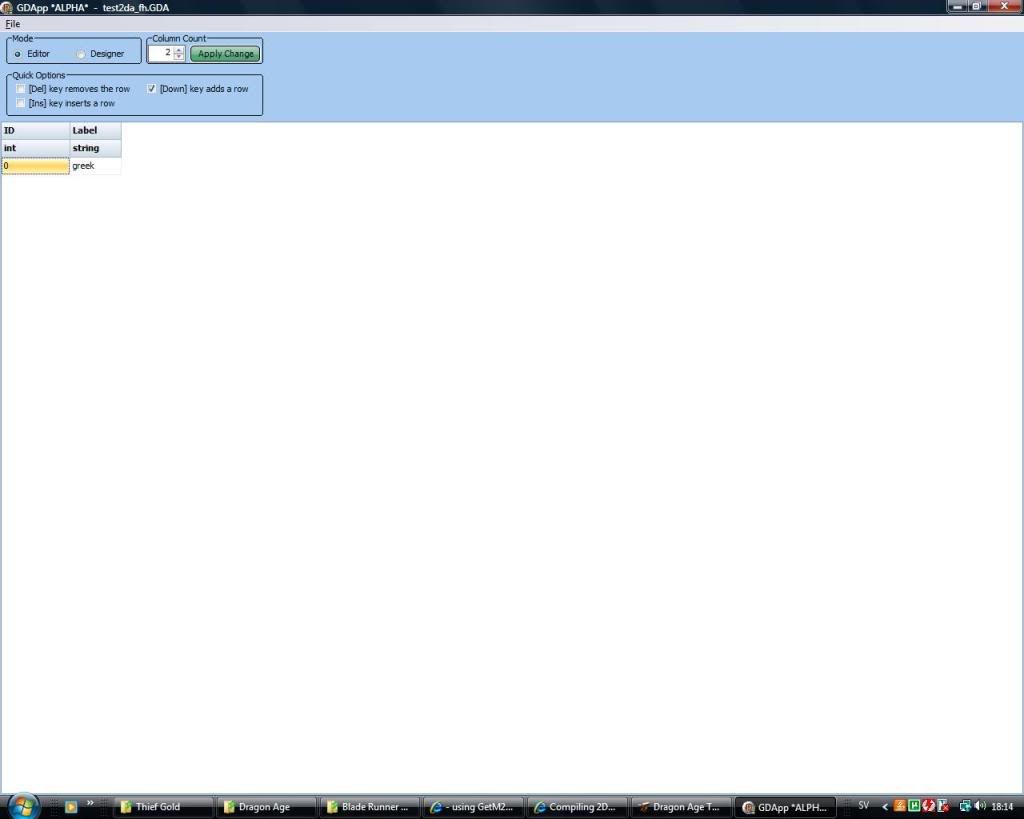This screenshot has width=1024, height=819.
Task: Increase Column Count with the up arrow
Action: point(179,50)
